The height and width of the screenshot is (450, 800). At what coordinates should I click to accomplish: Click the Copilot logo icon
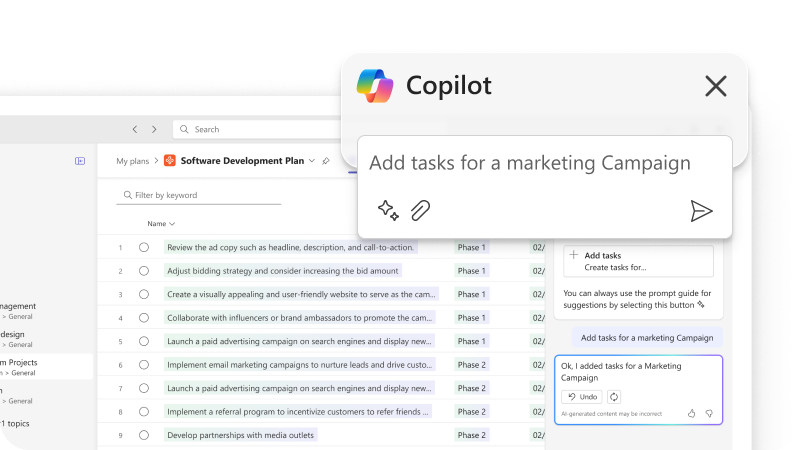click(x=375, y=86)
